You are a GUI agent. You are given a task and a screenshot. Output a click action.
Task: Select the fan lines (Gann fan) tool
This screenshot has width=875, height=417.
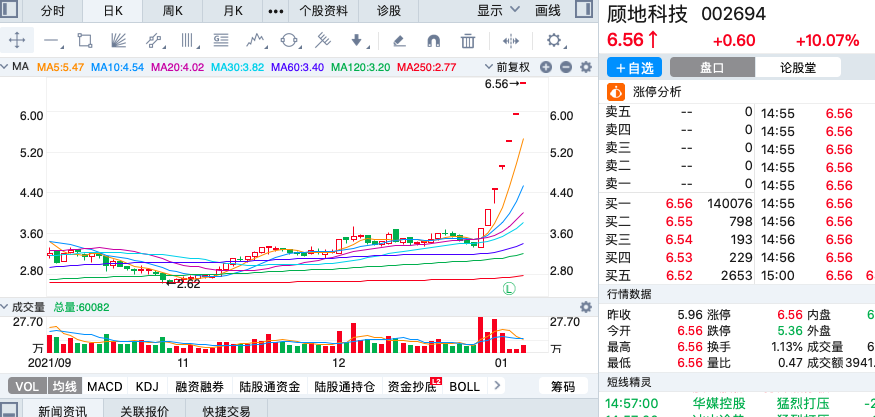tap(118, 40)
